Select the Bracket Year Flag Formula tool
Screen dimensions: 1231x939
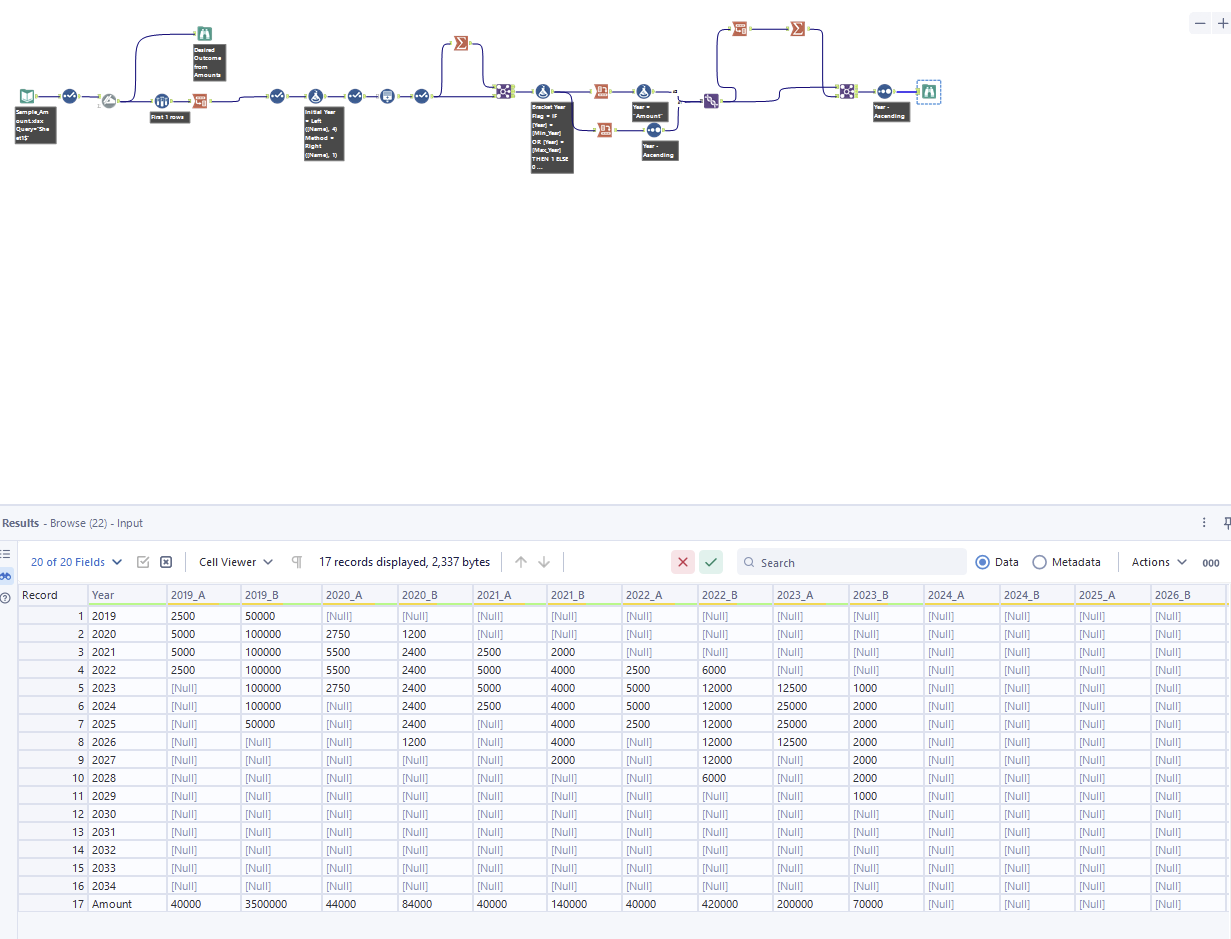(x=544, y=91)
